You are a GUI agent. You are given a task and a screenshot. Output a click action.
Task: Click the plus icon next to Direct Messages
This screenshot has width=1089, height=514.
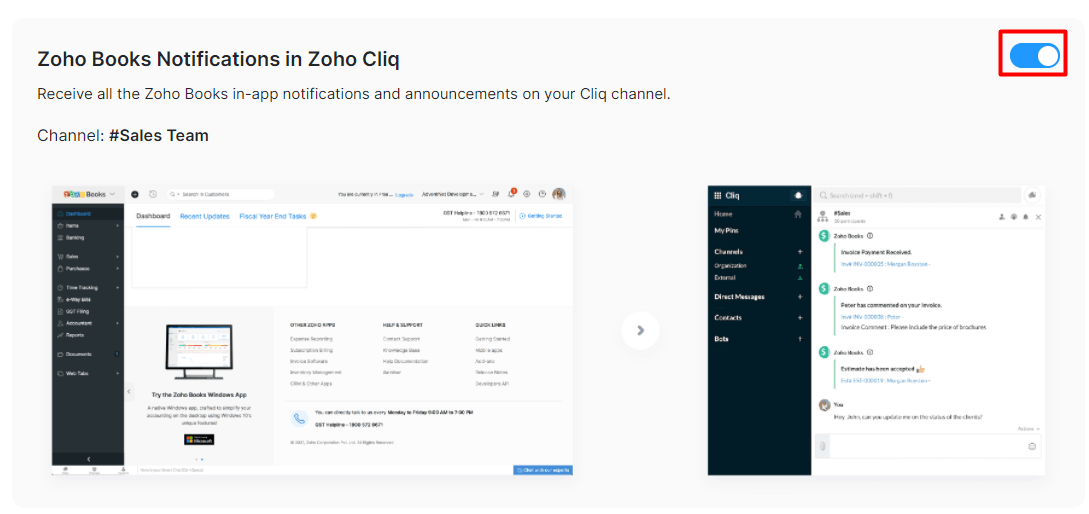click(799, 297)
